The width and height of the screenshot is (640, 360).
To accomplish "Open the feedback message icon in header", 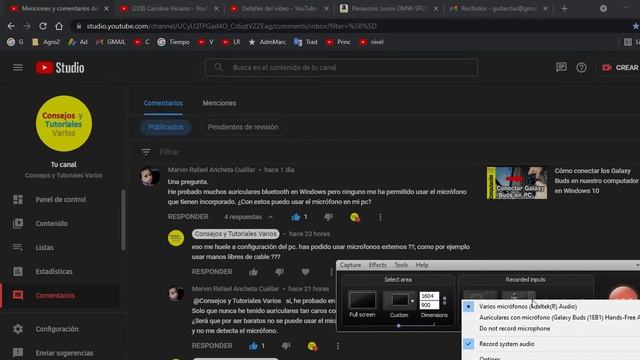I will [561, 67].
